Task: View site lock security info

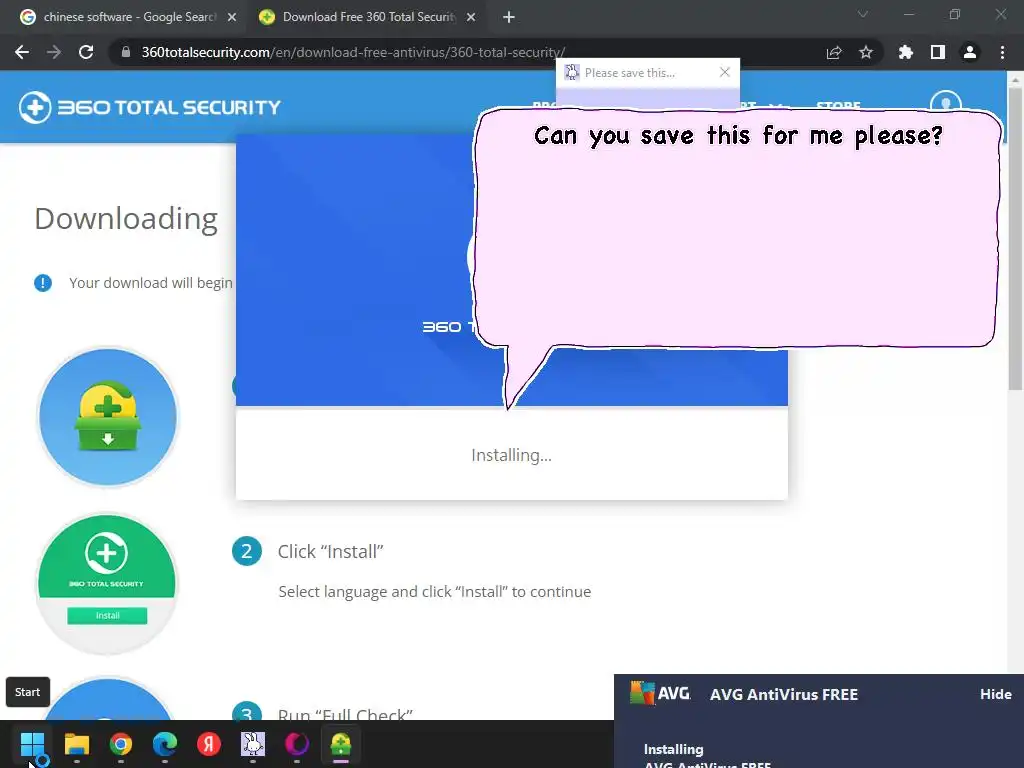Action: click(126, 52)
